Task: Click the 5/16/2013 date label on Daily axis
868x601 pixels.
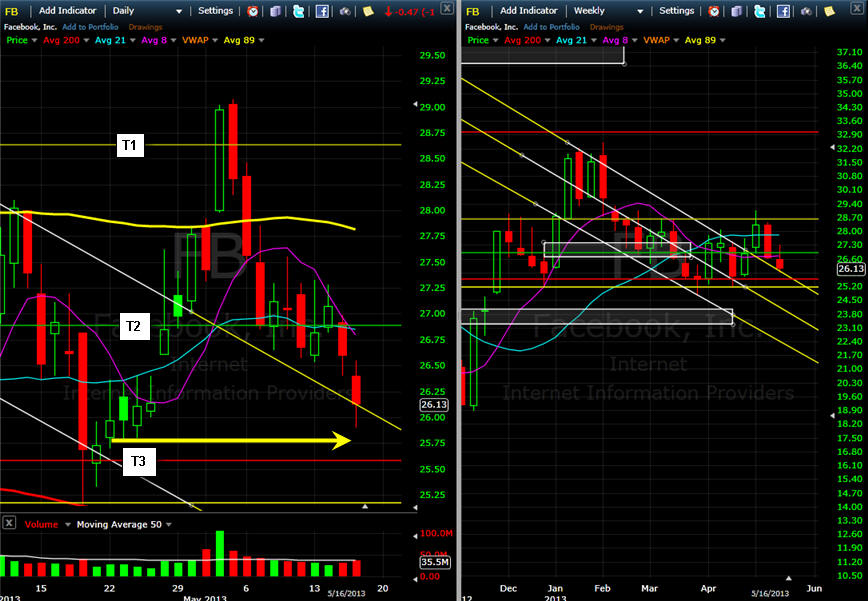Action: pos(347,594)
